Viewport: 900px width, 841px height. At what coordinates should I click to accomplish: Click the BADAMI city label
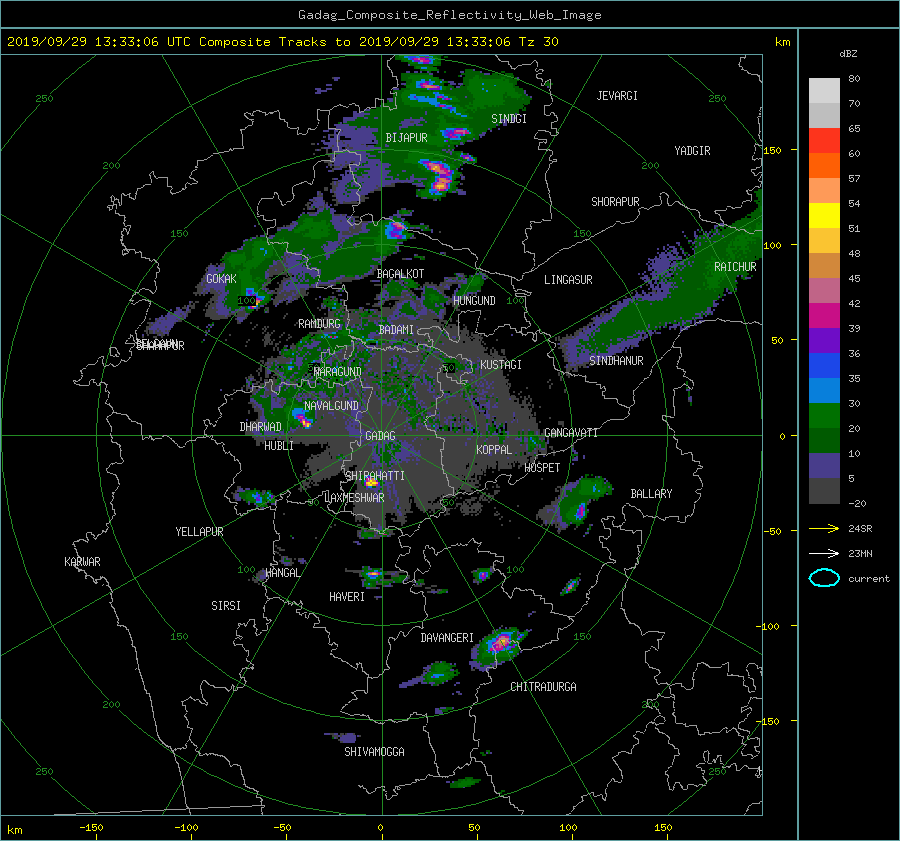pyautogui.click(x=396, y=330)
